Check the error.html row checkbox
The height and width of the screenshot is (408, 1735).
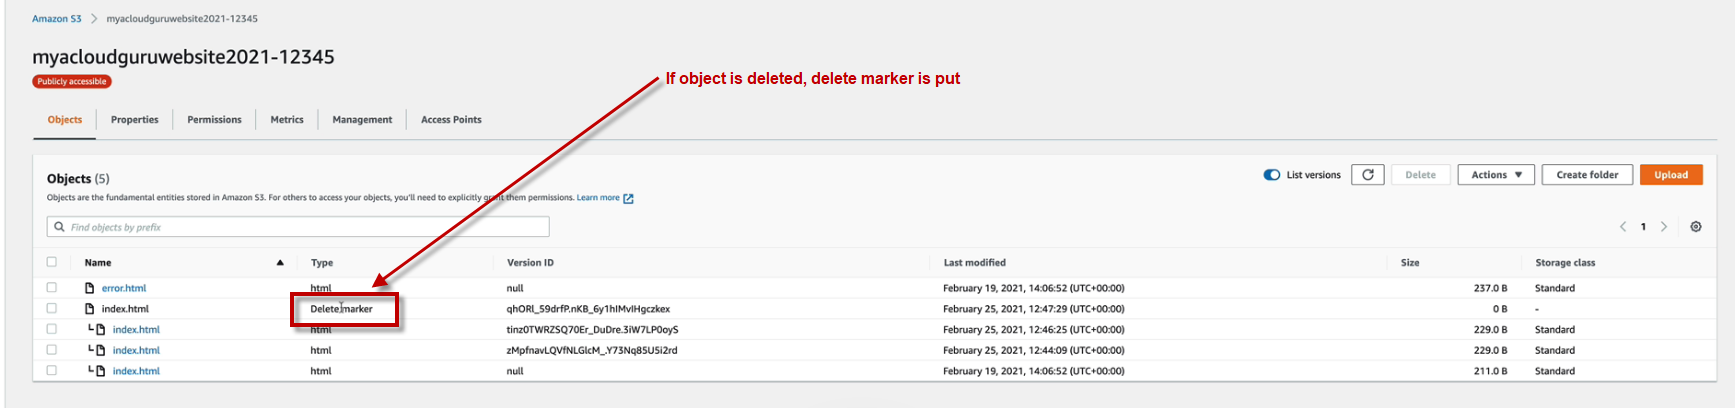[52, 288]
